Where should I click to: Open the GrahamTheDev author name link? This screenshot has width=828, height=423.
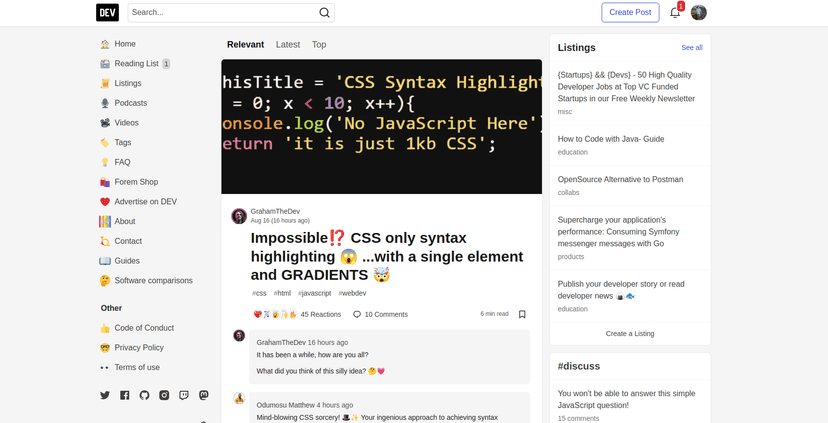click(275, 211)
